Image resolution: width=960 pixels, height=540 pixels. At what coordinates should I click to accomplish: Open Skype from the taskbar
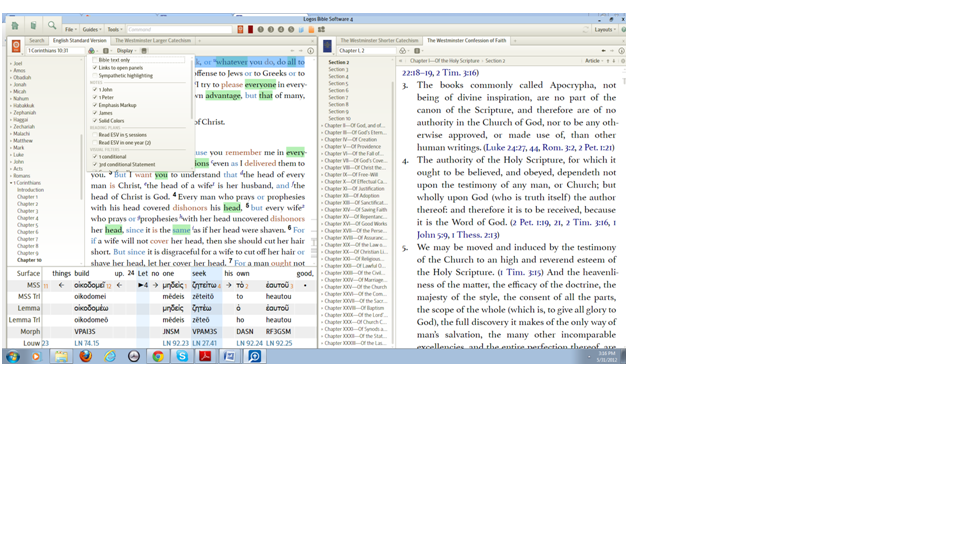click(182, 356)
